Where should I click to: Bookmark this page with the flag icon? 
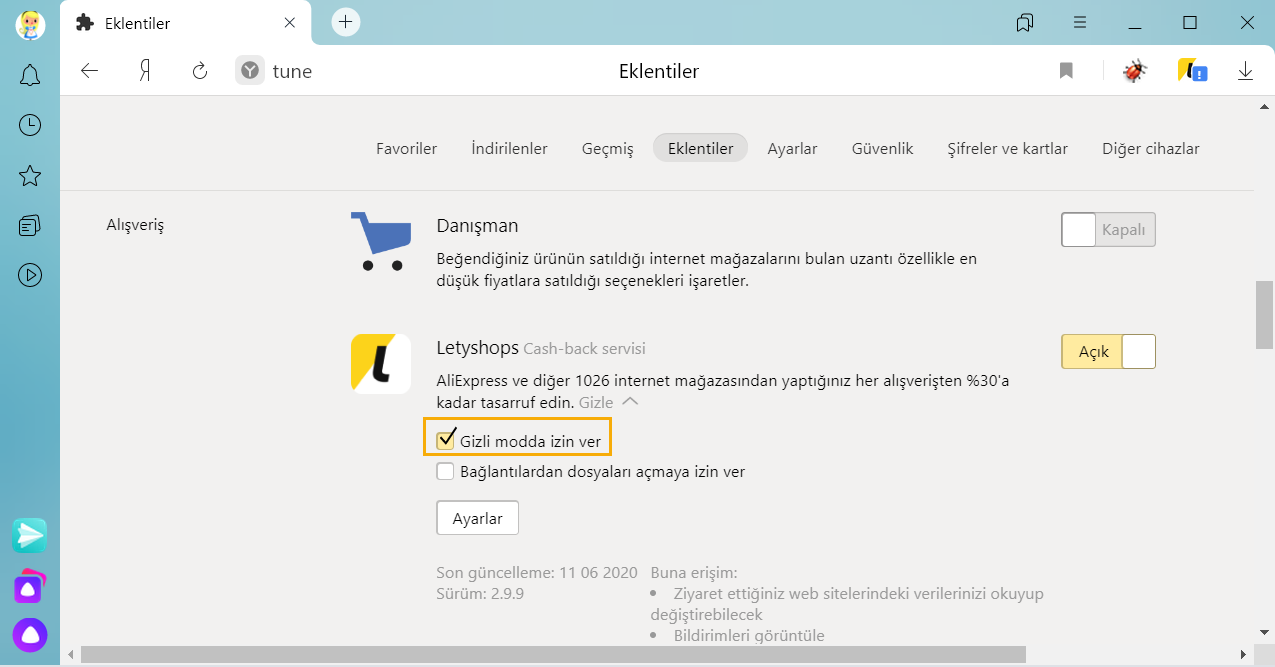[1066, 71]
